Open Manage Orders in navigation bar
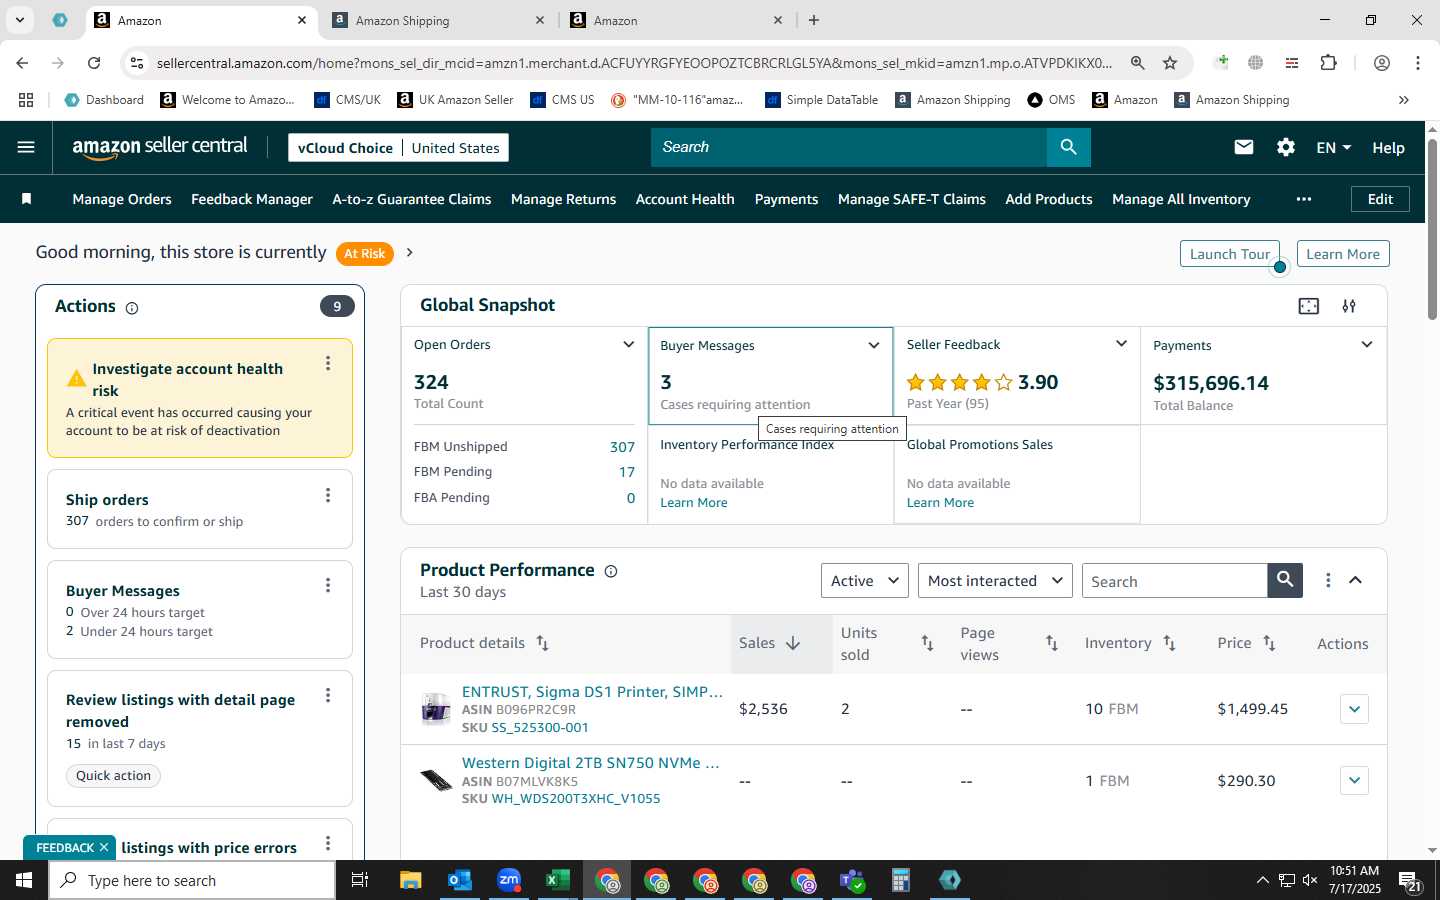The height and width of the screenshot is (900, 1440). tap(122, 199)
